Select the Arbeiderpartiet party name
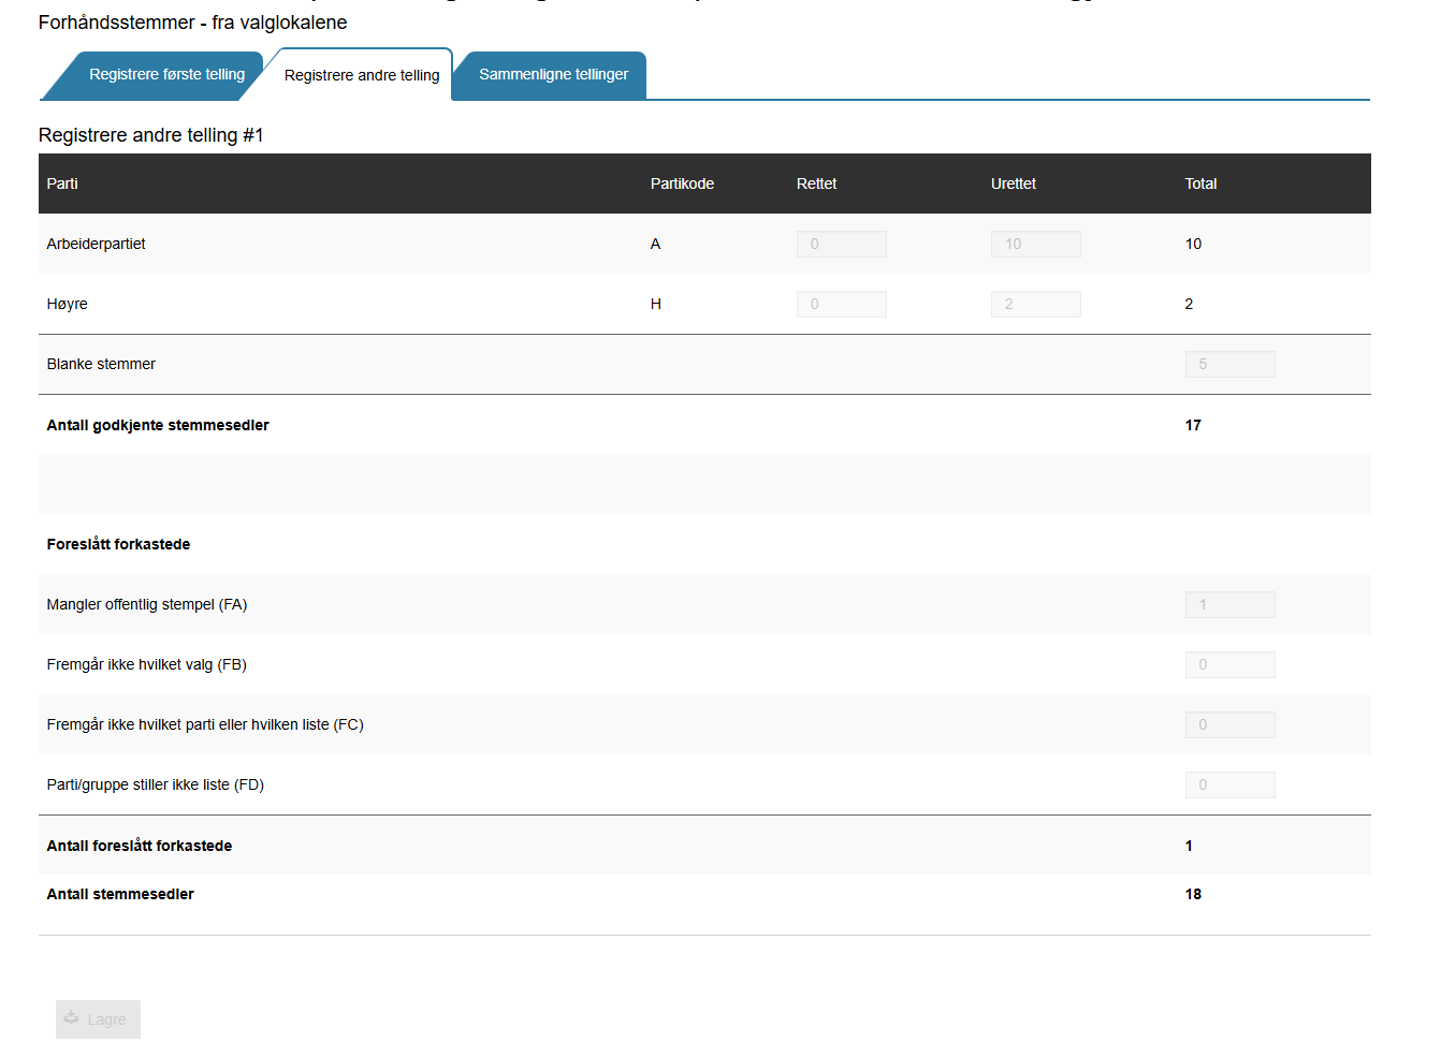Screen dimensions: 1440x1057 (x=96, y=244)
